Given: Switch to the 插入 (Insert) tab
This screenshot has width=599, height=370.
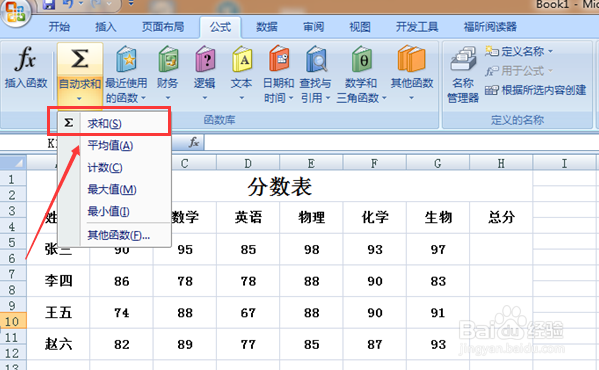Looking at the screenshot, I should (x=105, y=27).
